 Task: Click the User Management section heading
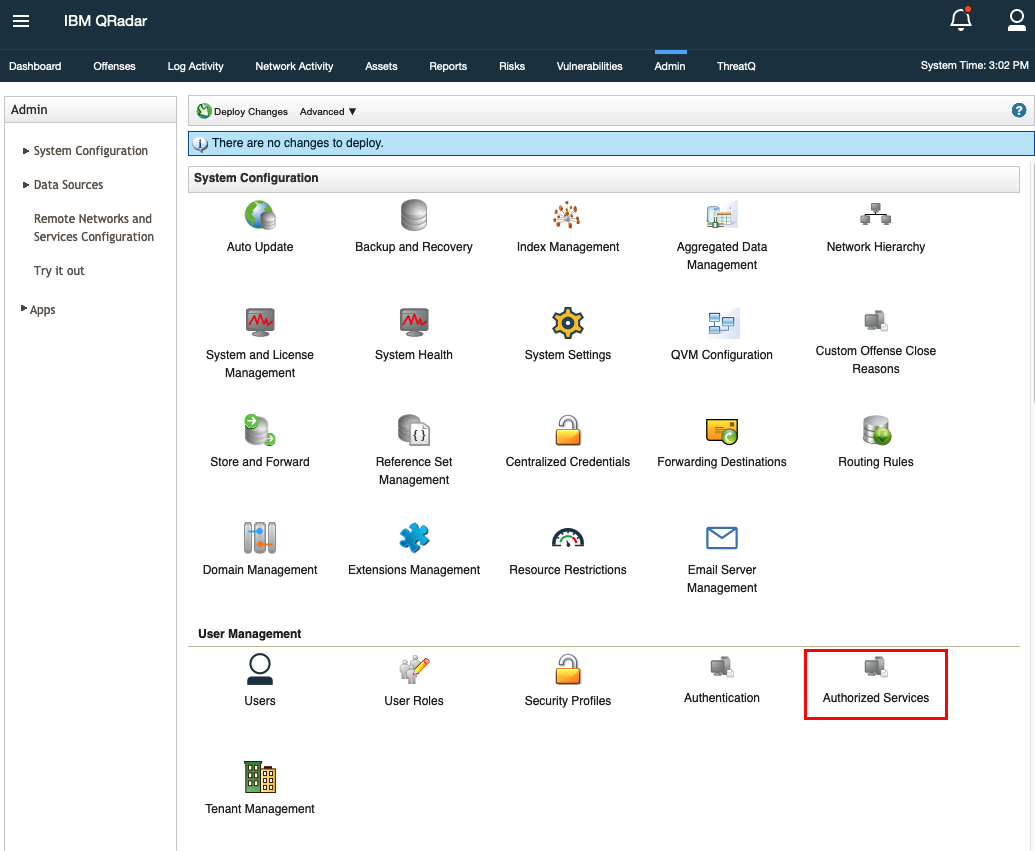[x=250, y=634]
